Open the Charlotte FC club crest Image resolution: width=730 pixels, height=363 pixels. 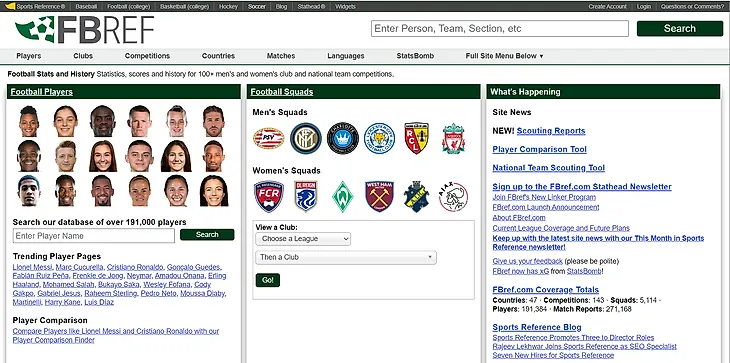click(343, 138)
